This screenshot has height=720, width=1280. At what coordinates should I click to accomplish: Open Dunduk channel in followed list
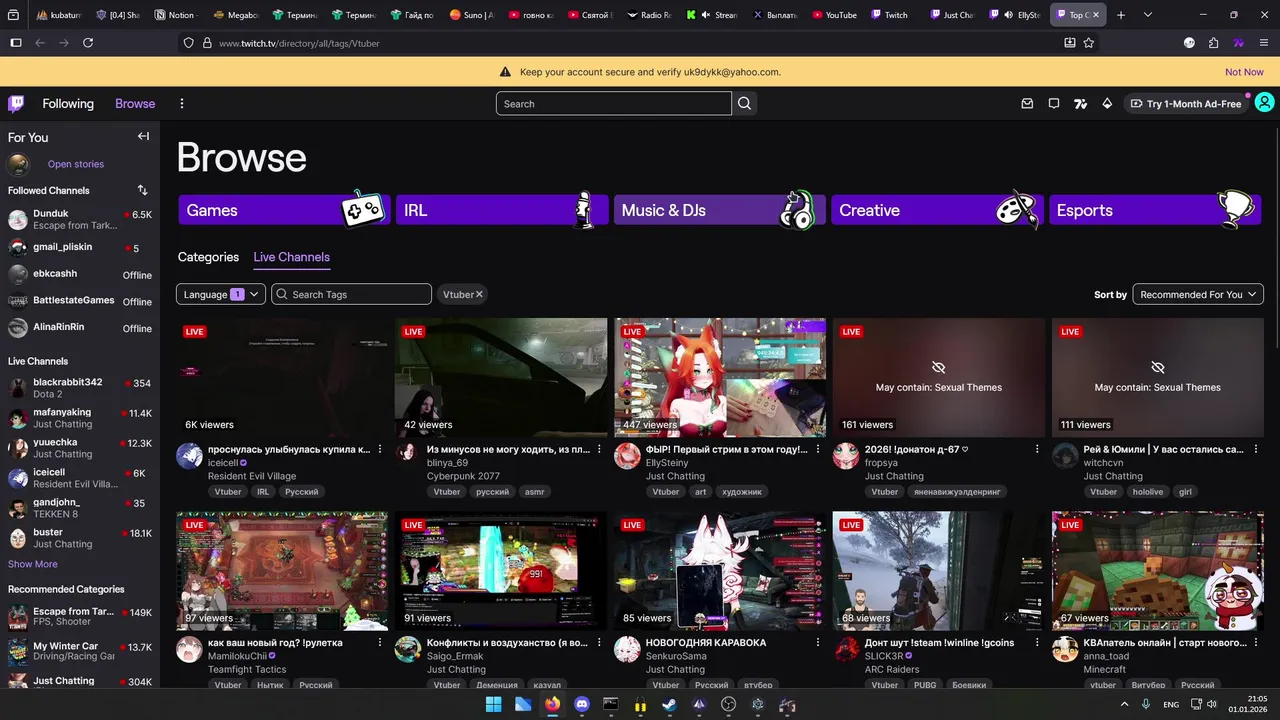click(x=80, y=219)
